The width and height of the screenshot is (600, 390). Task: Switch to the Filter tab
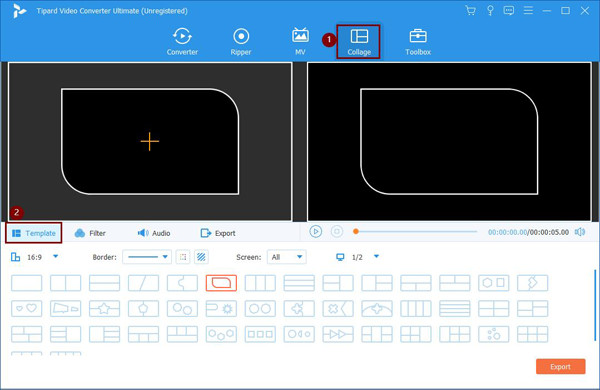tap(90, 233)
